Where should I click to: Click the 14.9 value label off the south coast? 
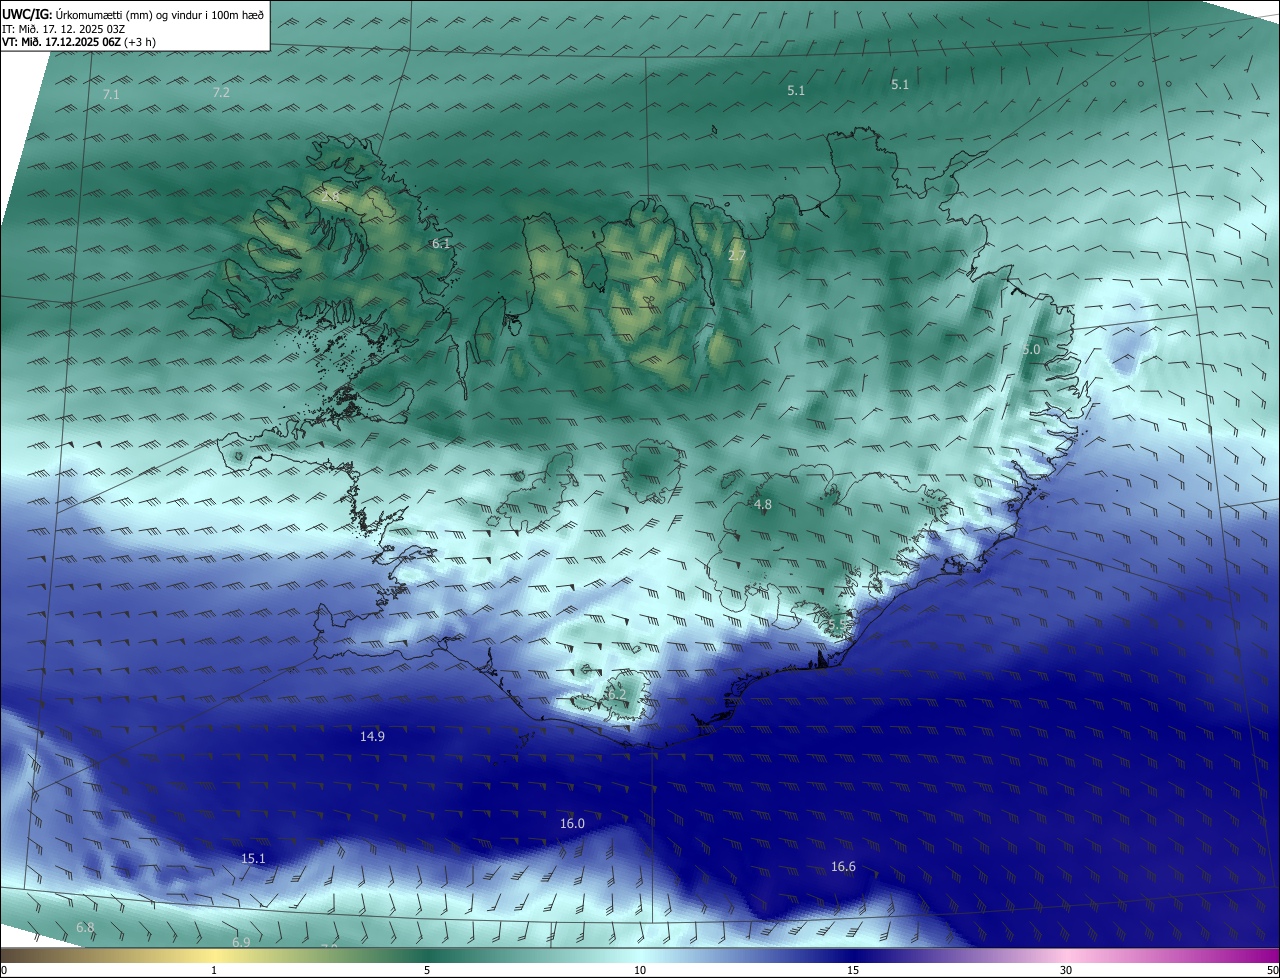pos(372,736)
